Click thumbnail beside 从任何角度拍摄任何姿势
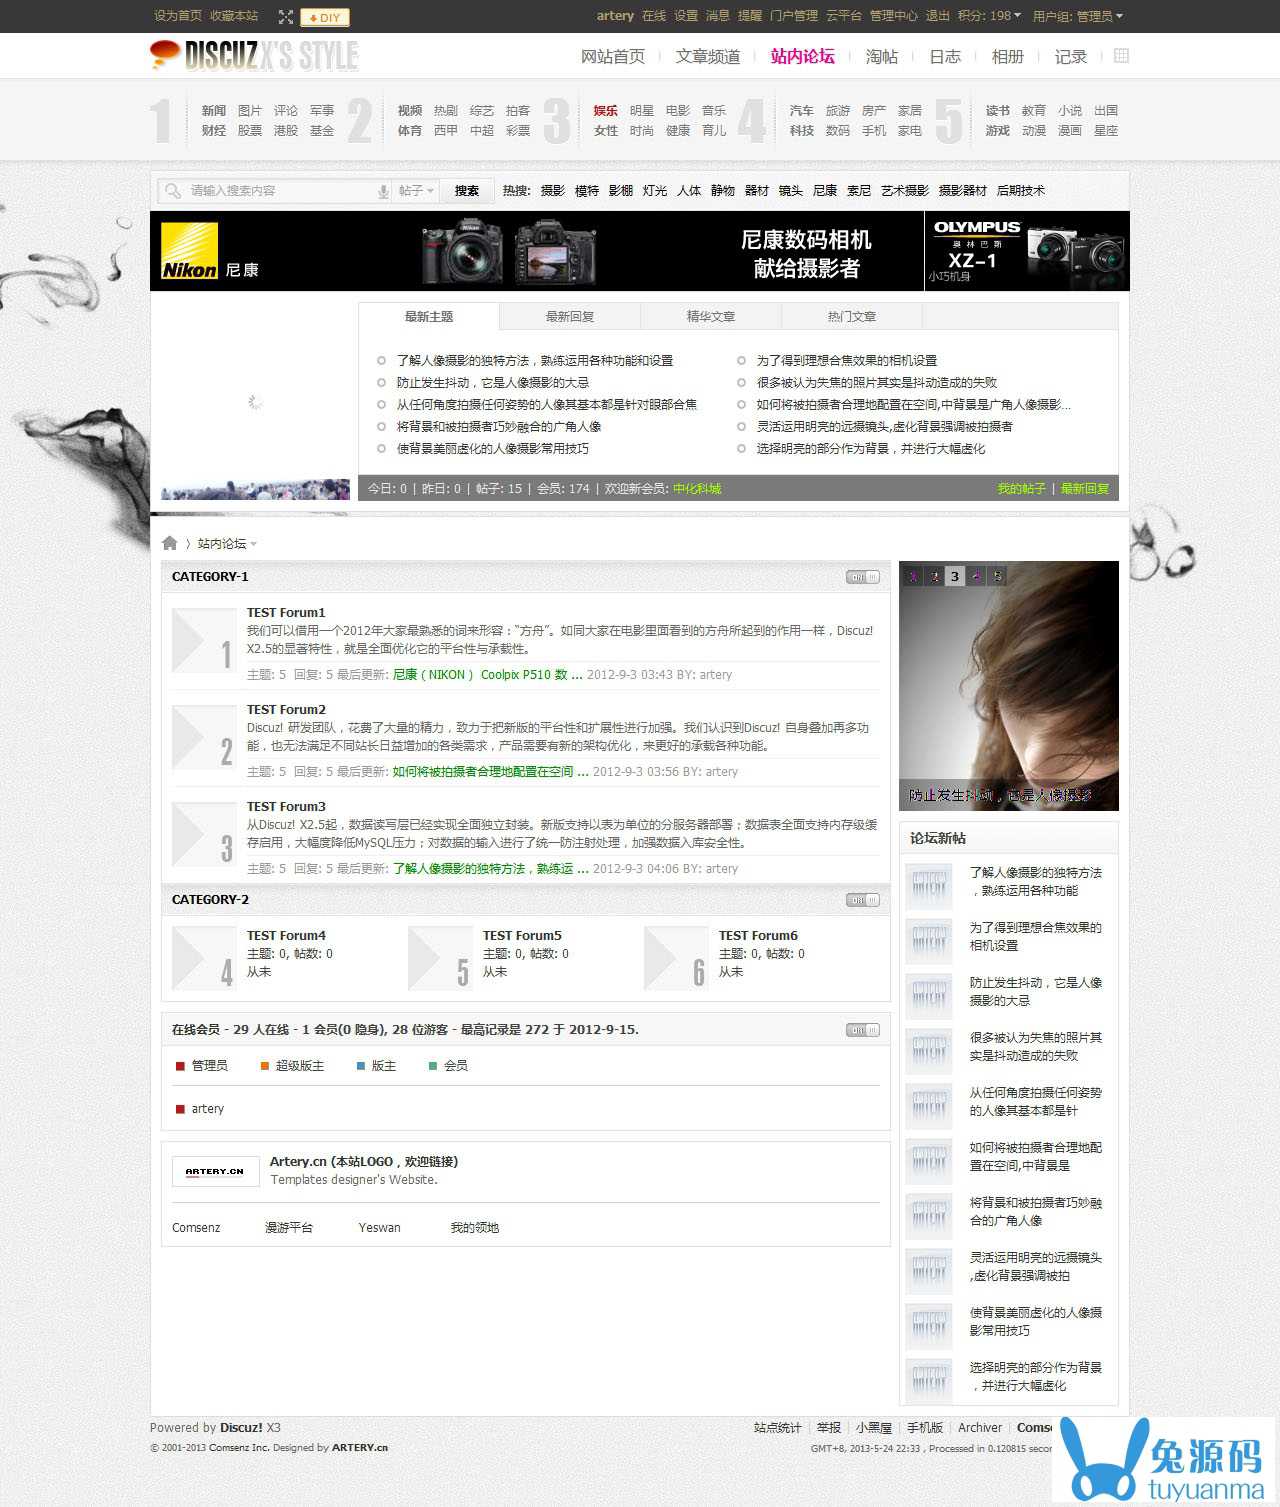This screenshot has width=1280, height=1507. tap(929, 1107)
